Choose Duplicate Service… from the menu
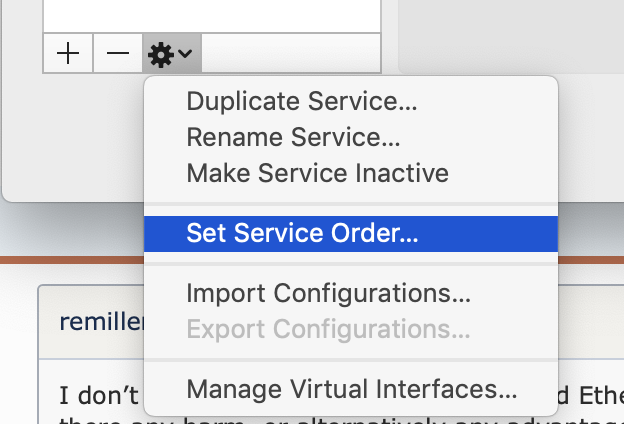 pyautogui.click(x=302, y=101)
